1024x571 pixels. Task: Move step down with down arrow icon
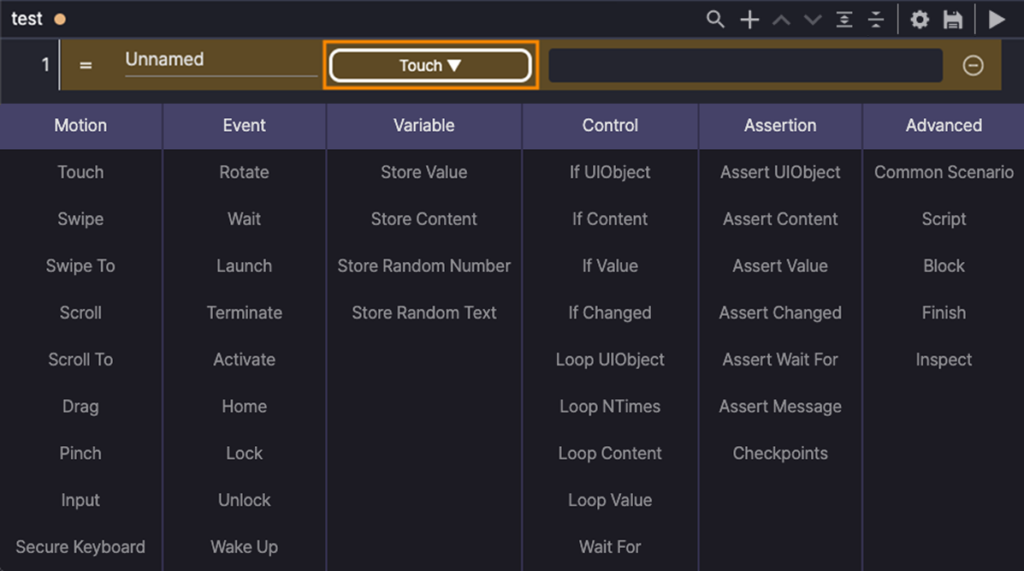pos(812,19)
